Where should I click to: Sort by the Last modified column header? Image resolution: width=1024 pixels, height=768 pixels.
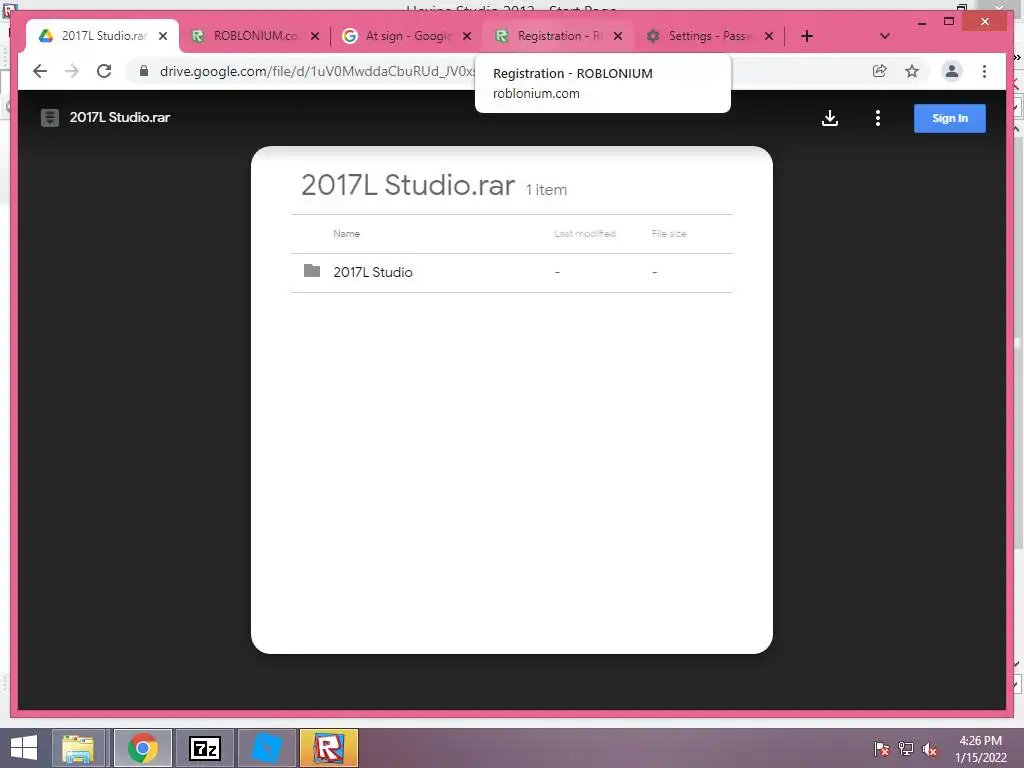click(x=584, y=233)
